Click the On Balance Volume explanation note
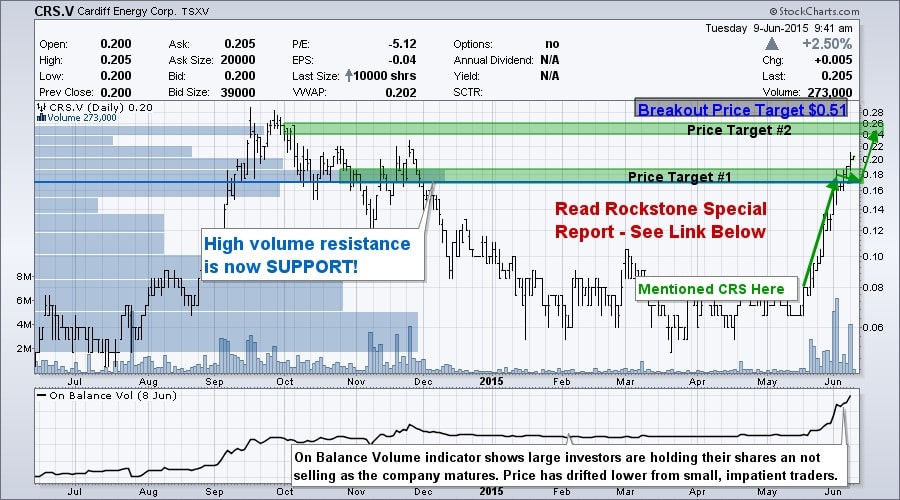The height and width of the screenshot is (500, 900). (x=570, y=464)
